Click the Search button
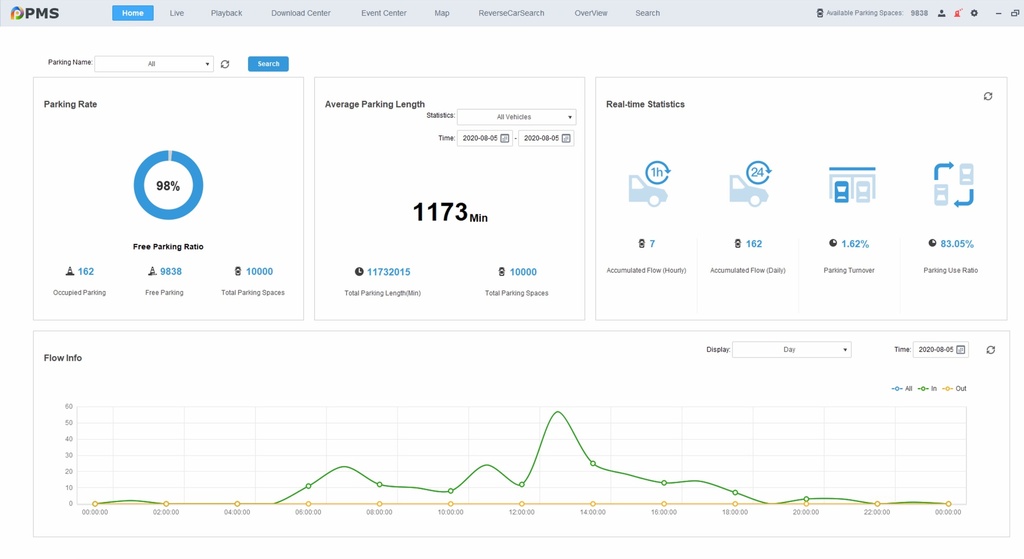Screen dimensions: 1024x559 pos(268,64)
